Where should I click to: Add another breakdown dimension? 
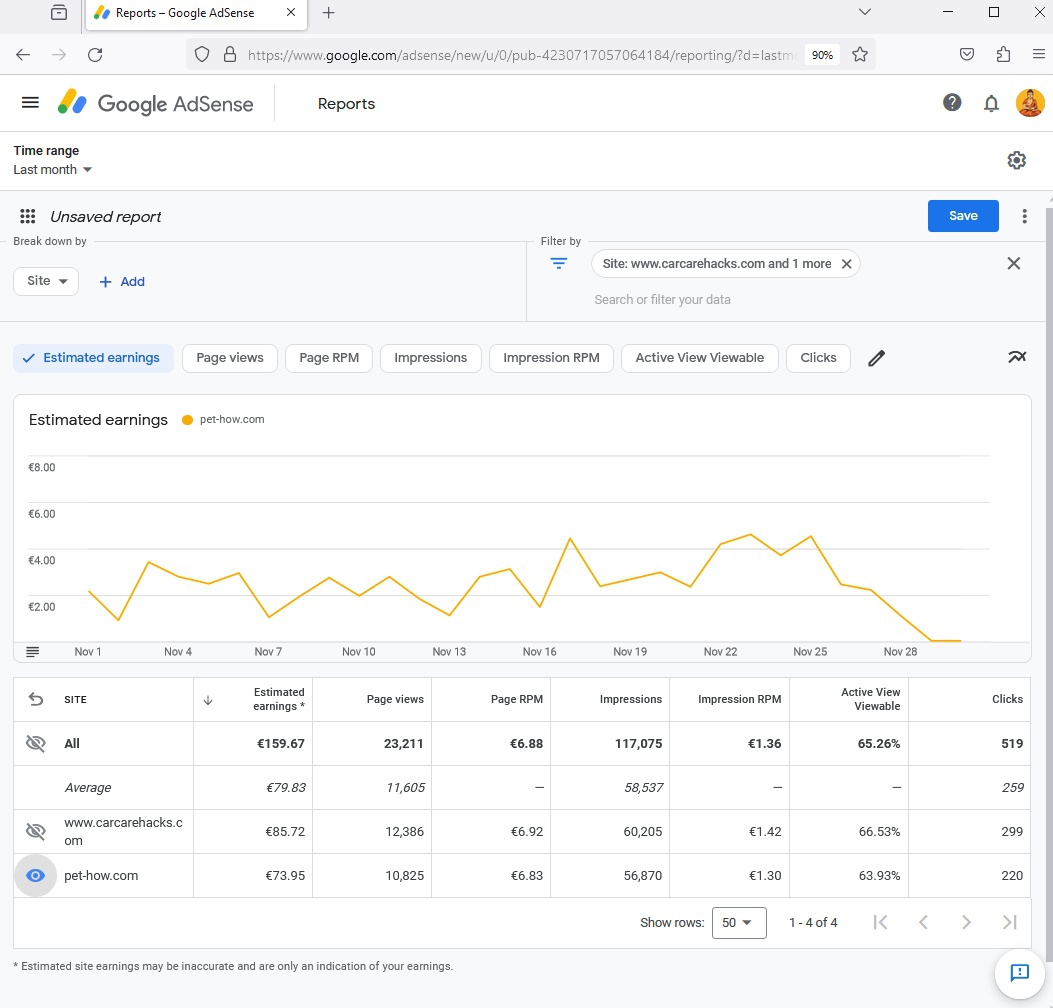coord(122,281)
